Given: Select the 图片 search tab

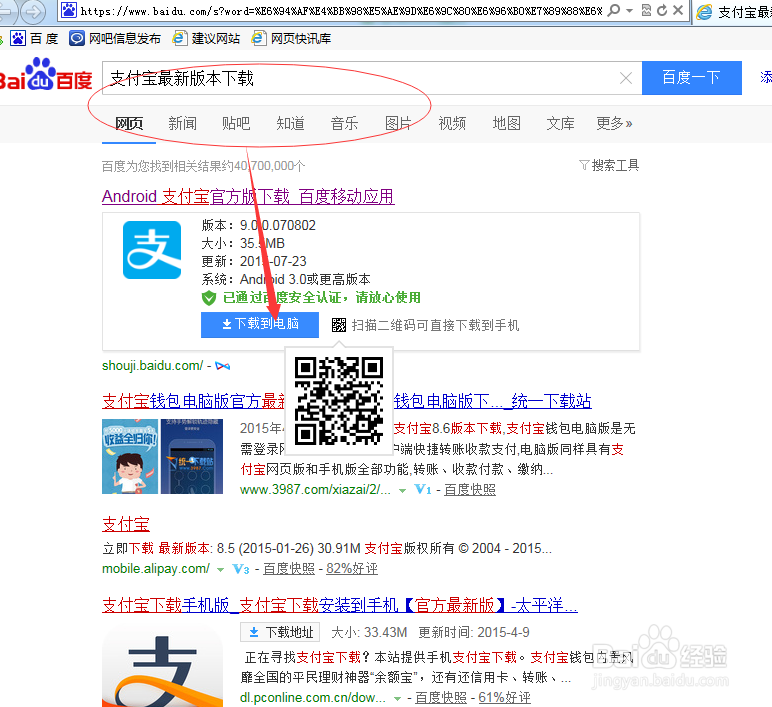Looking at the screenshot, I should tap(398, 123).
